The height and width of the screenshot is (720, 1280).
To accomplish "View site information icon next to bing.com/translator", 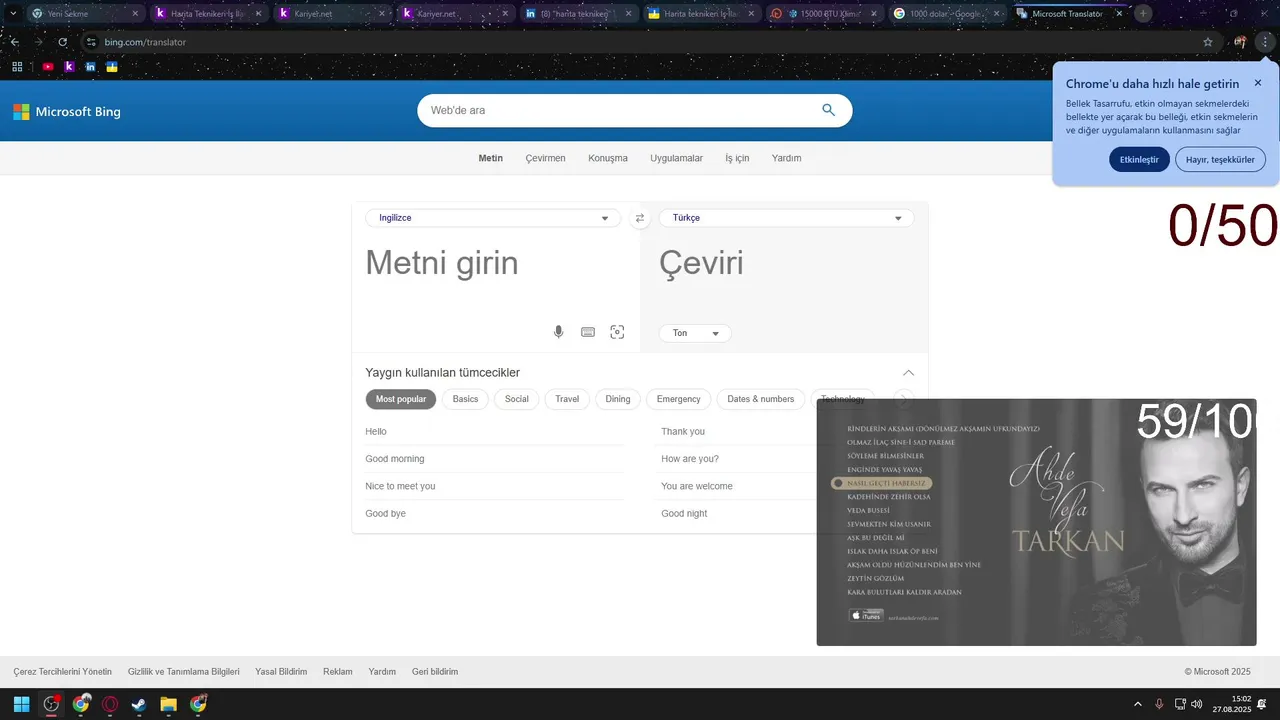I will coord(91,42).
